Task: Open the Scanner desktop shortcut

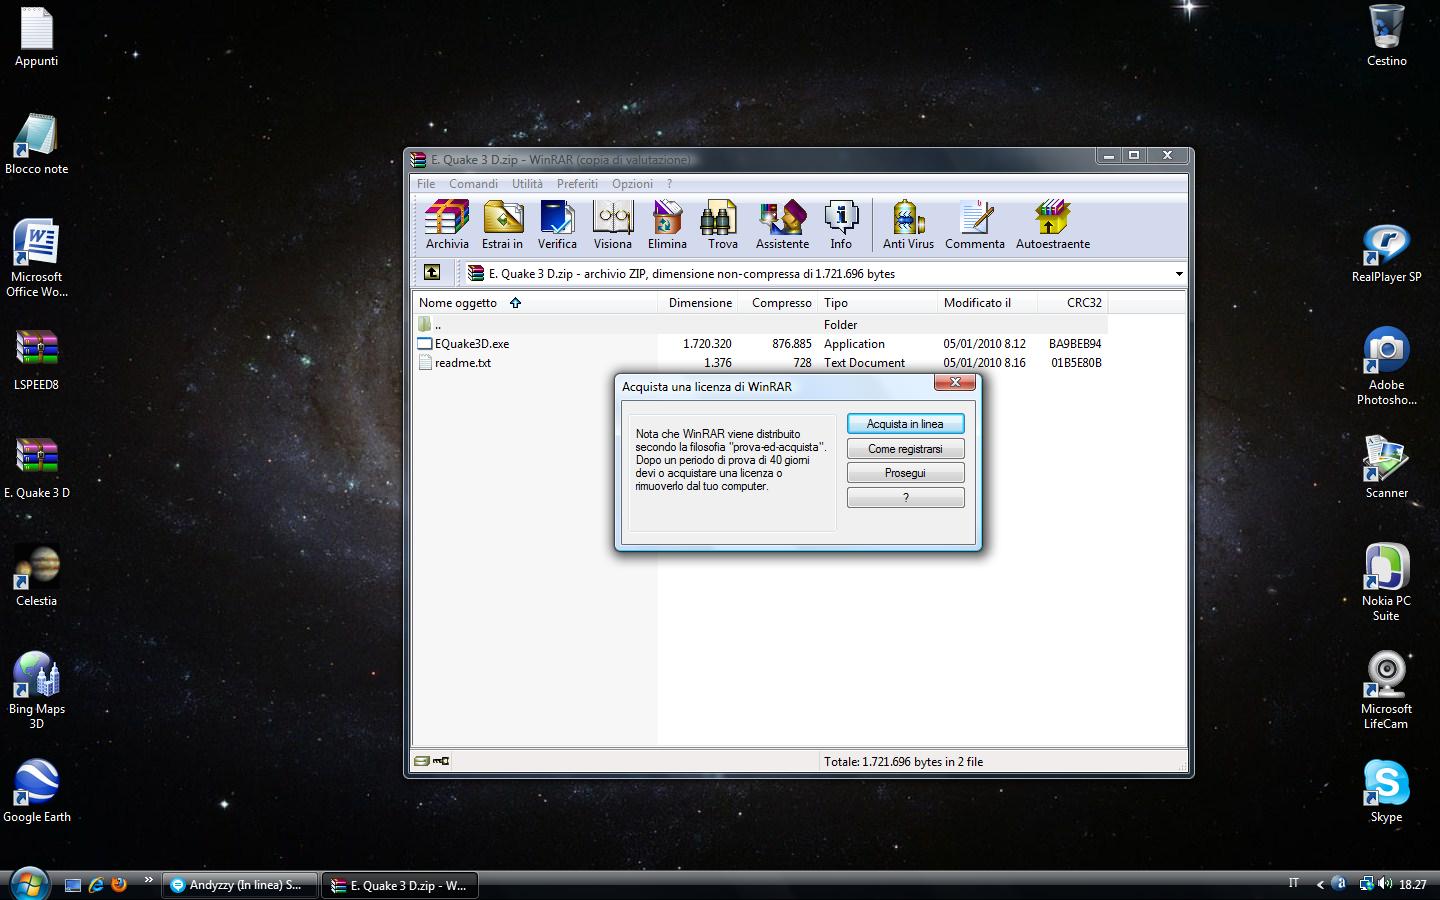Action: coord(1387,468)
